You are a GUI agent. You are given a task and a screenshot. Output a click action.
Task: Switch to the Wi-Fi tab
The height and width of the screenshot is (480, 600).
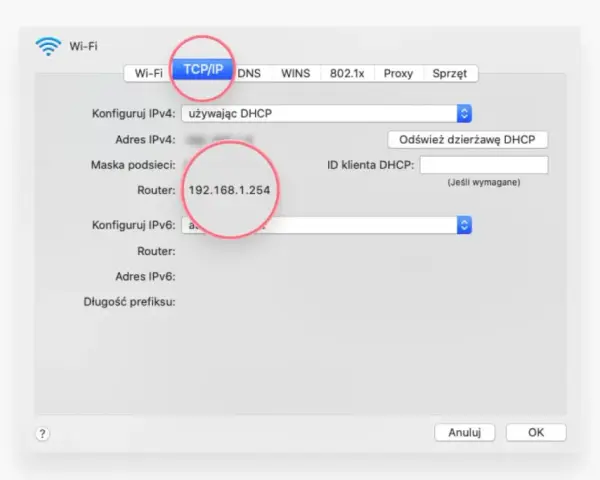pos(148,73)
